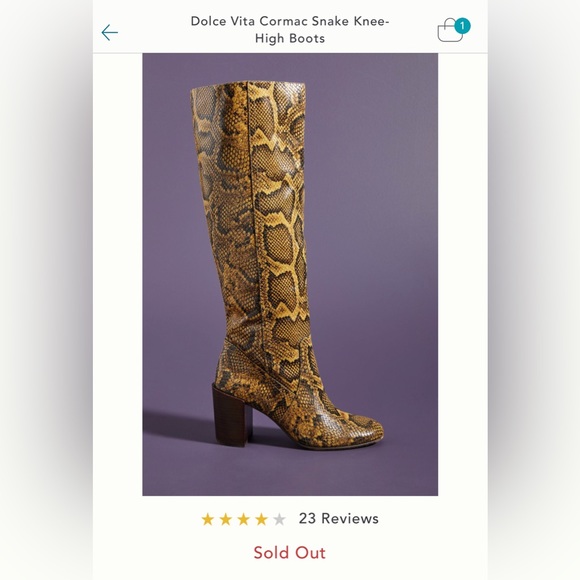The width and height of the screenshot is (580, 580).
Task: Tap the boot's brown block heel
Action: coord(229,414)
